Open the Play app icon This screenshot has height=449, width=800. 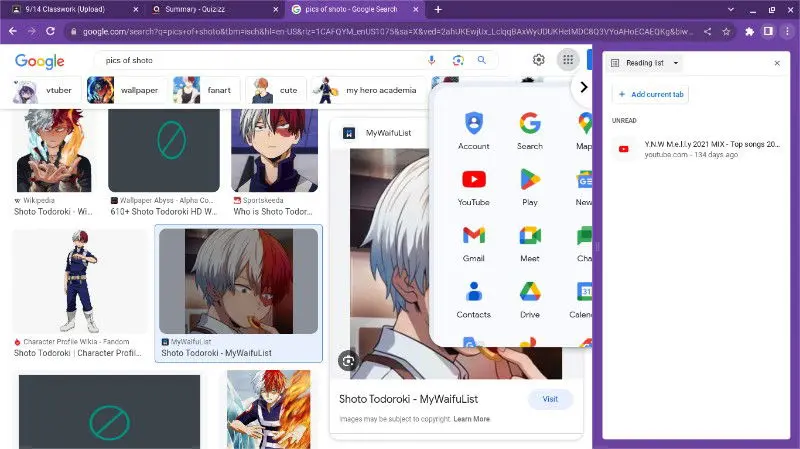coord(530,187)
